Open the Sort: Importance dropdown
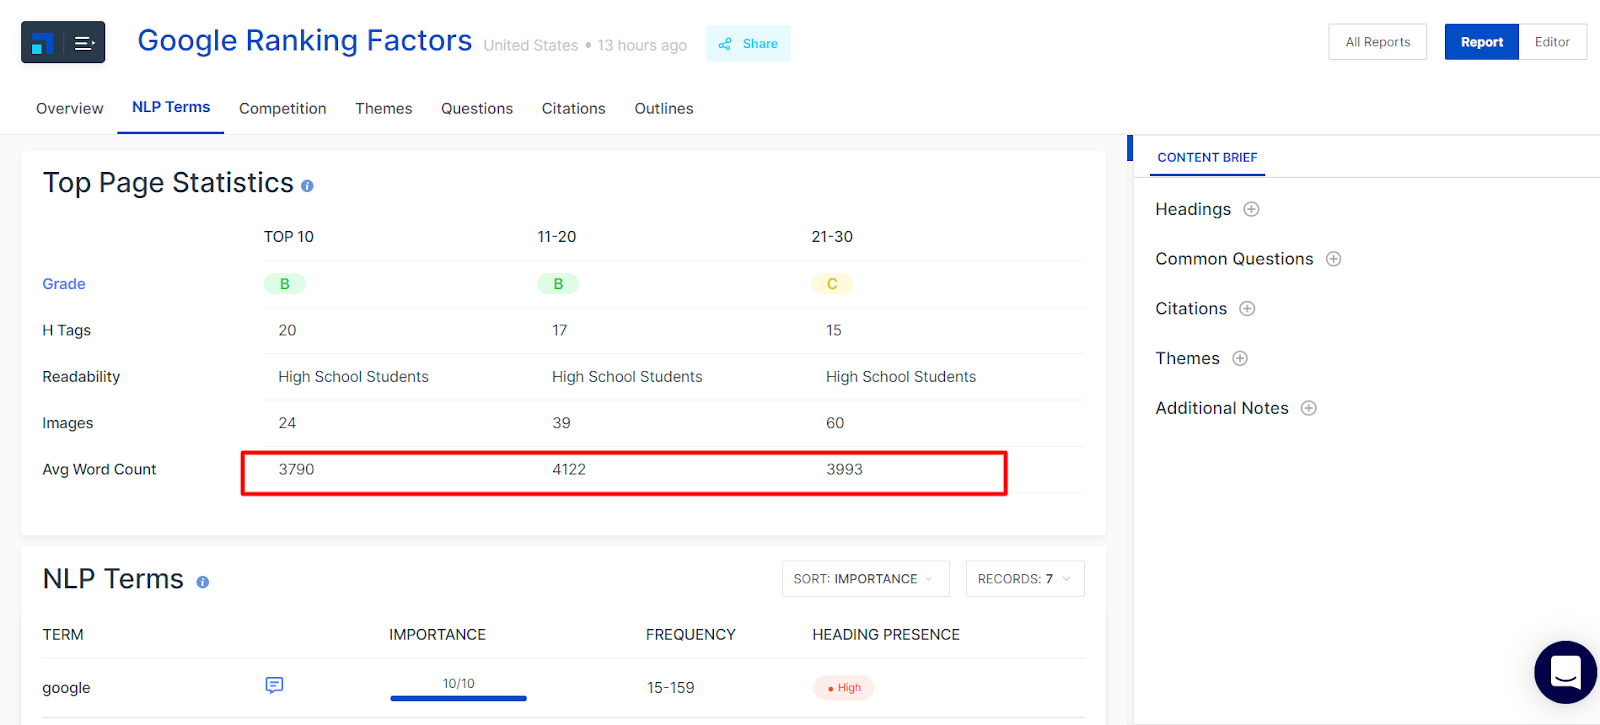Viewport: 1600px width, 725px height. coord(865,579)
